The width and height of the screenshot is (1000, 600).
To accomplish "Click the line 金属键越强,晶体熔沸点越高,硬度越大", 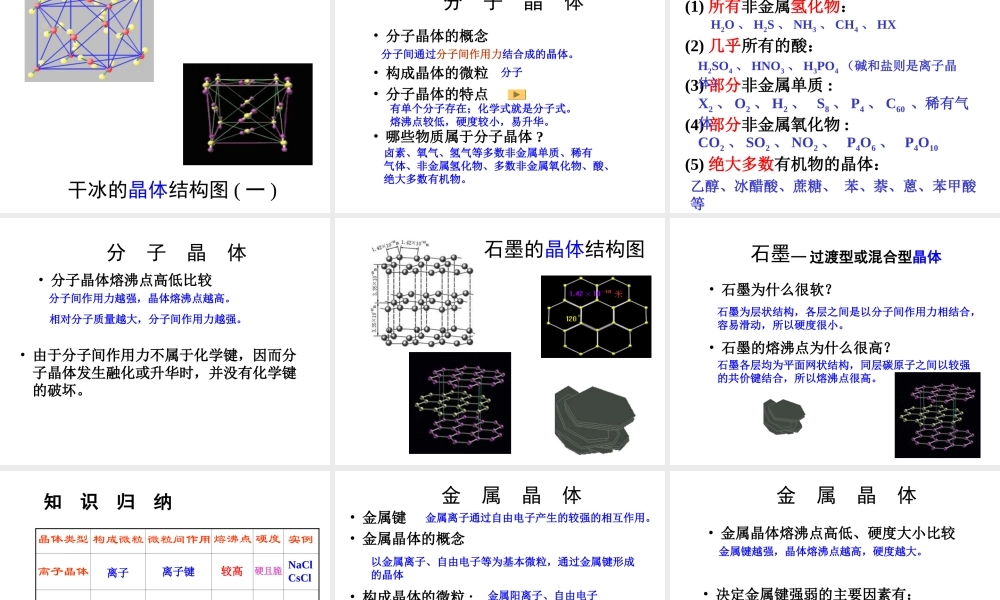I will coord(821,552).
